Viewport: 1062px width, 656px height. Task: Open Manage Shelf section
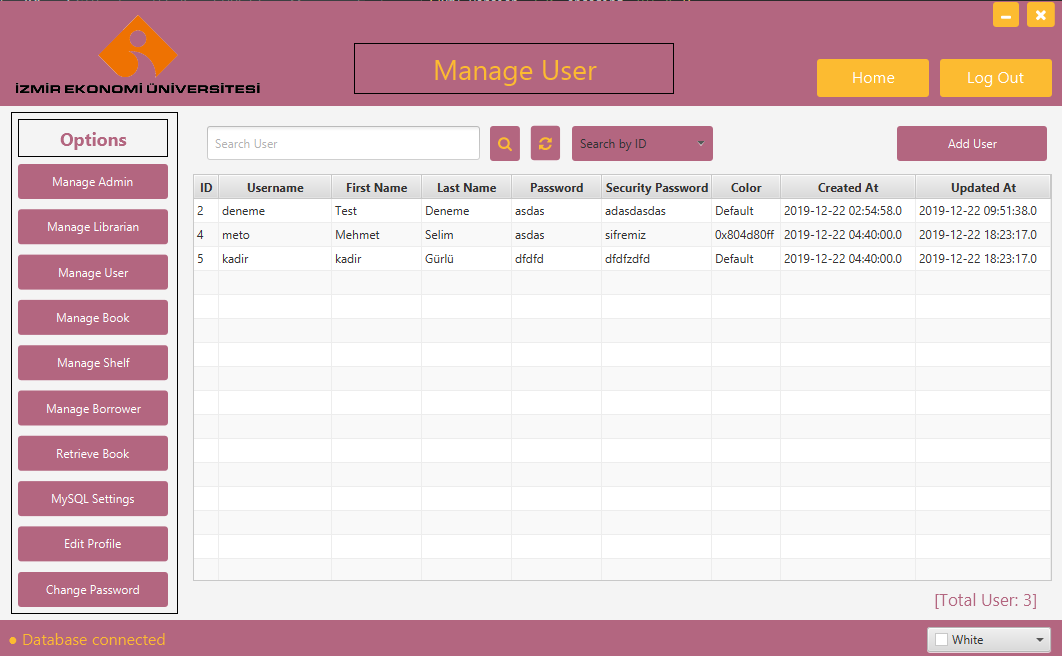pos(93,363)
